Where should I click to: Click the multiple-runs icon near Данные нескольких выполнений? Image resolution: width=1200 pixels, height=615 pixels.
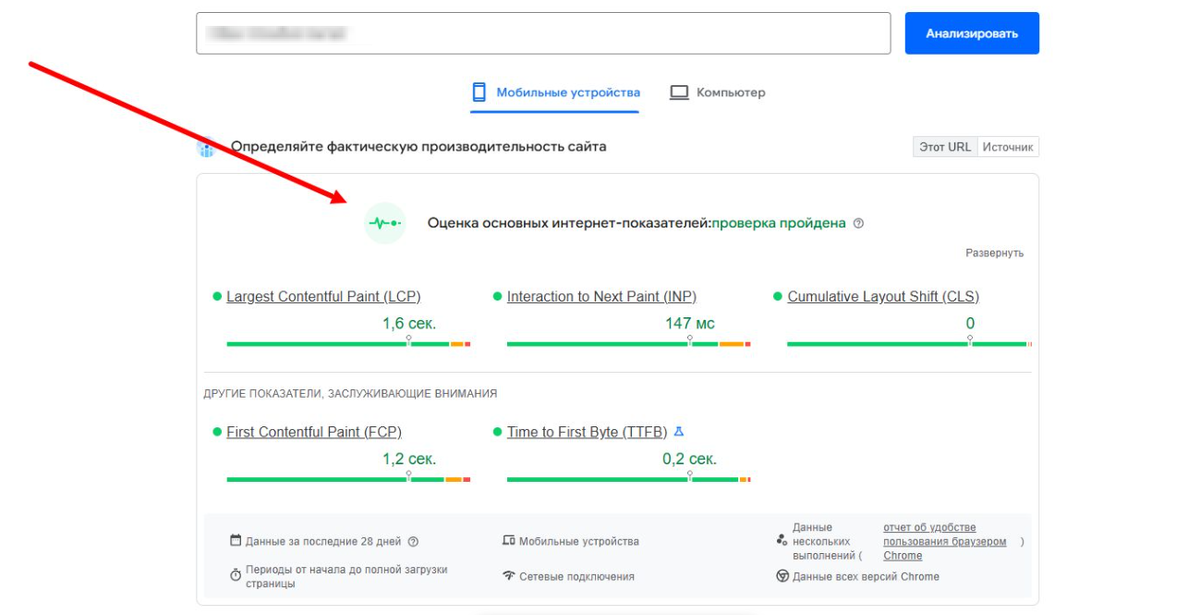click(x=783, y=540)
